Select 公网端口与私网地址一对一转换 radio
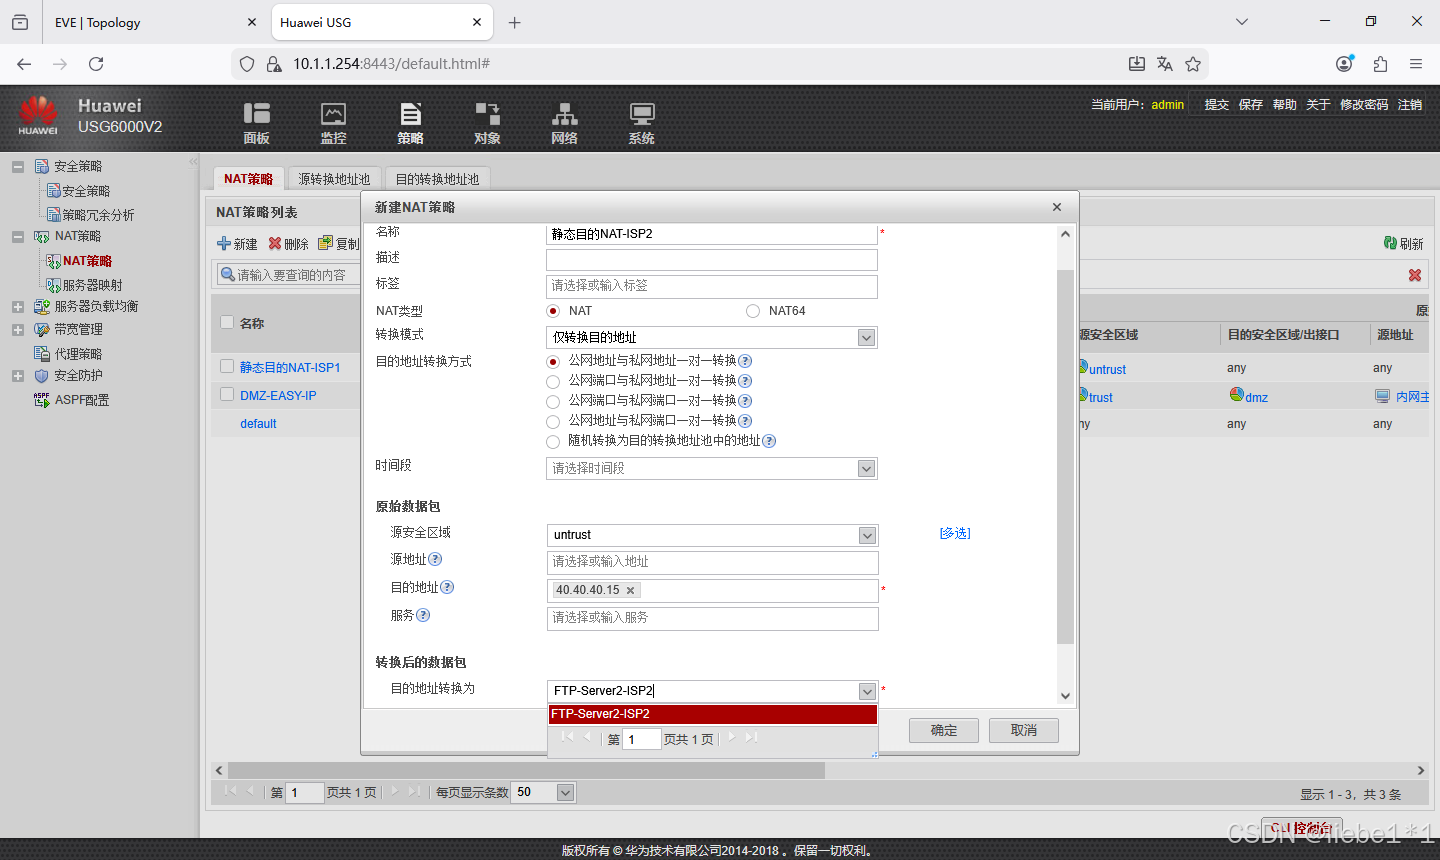This screenshot has height=860, width=1440. 553,381
